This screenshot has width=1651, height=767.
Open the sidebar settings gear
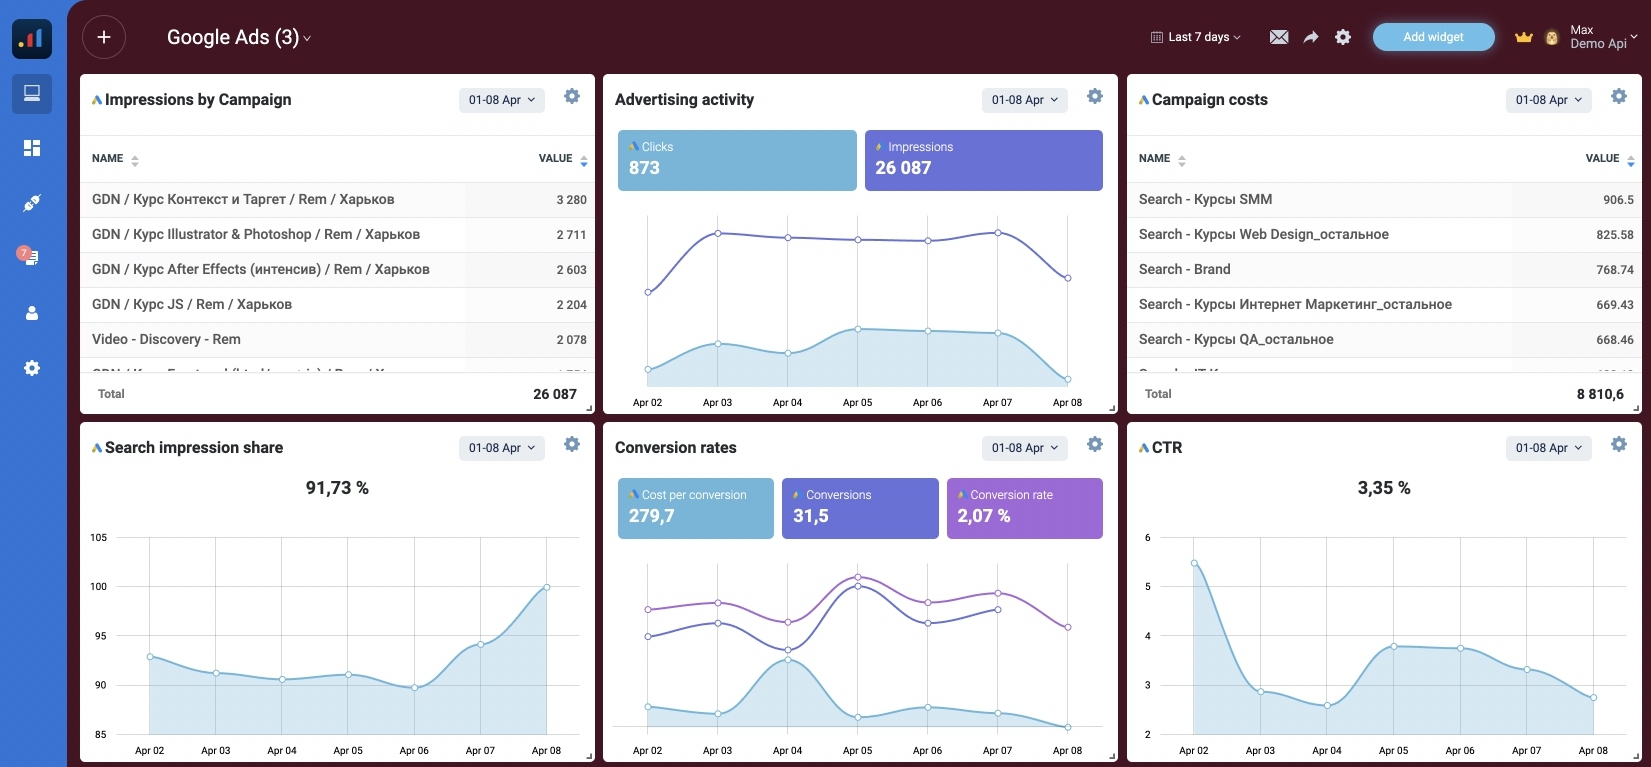[x=32, y=368]
